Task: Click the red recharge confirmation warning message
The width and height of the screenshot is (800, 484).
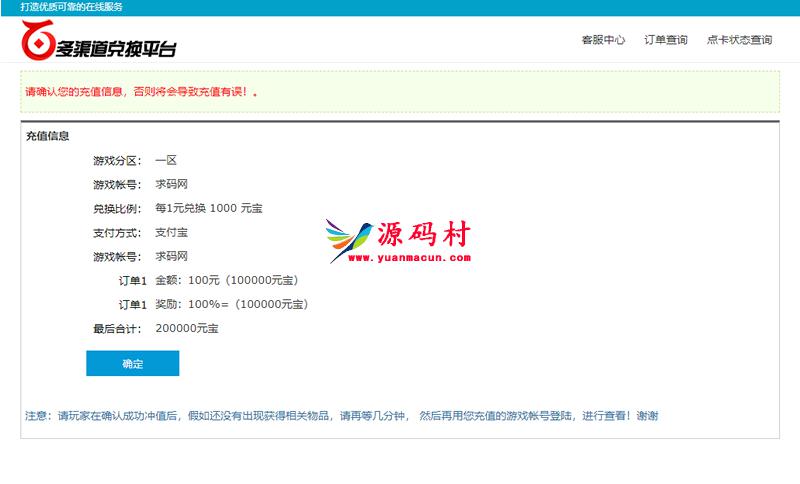Action: coord(143,91)
